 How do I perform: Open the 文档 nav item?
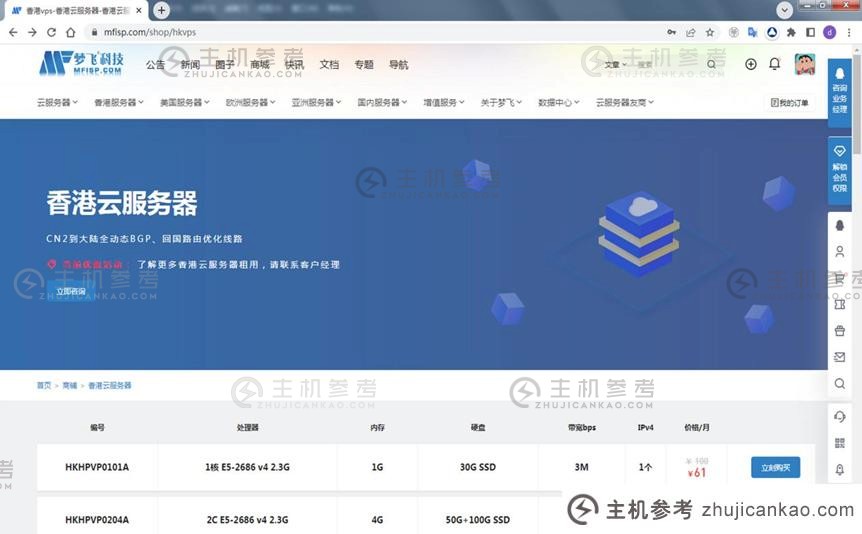329,65
